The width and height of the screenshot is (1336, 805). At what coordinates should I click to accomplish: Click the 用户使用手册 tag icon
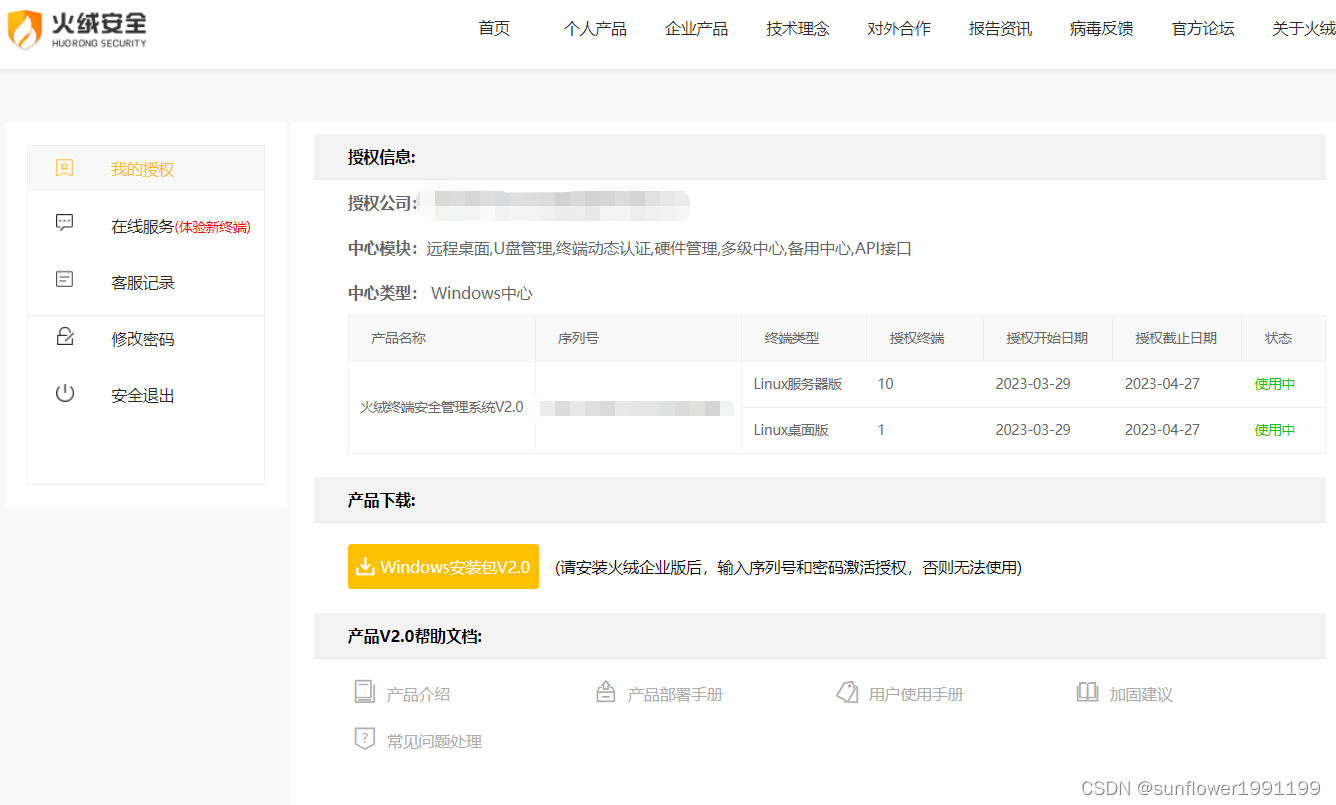pos(847,692)
